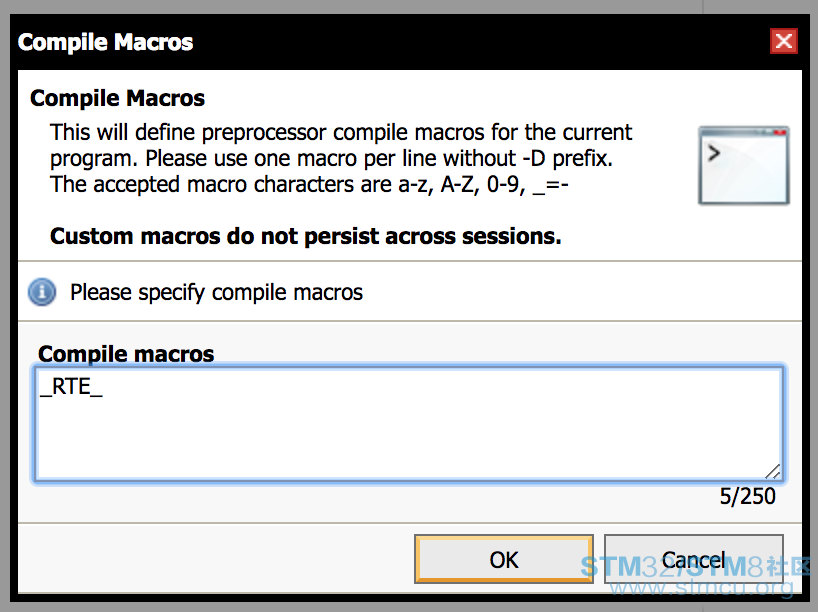Screen dimensions: 818x612
Task: Confirm the macros with the OK button
Action: [504, 559]
